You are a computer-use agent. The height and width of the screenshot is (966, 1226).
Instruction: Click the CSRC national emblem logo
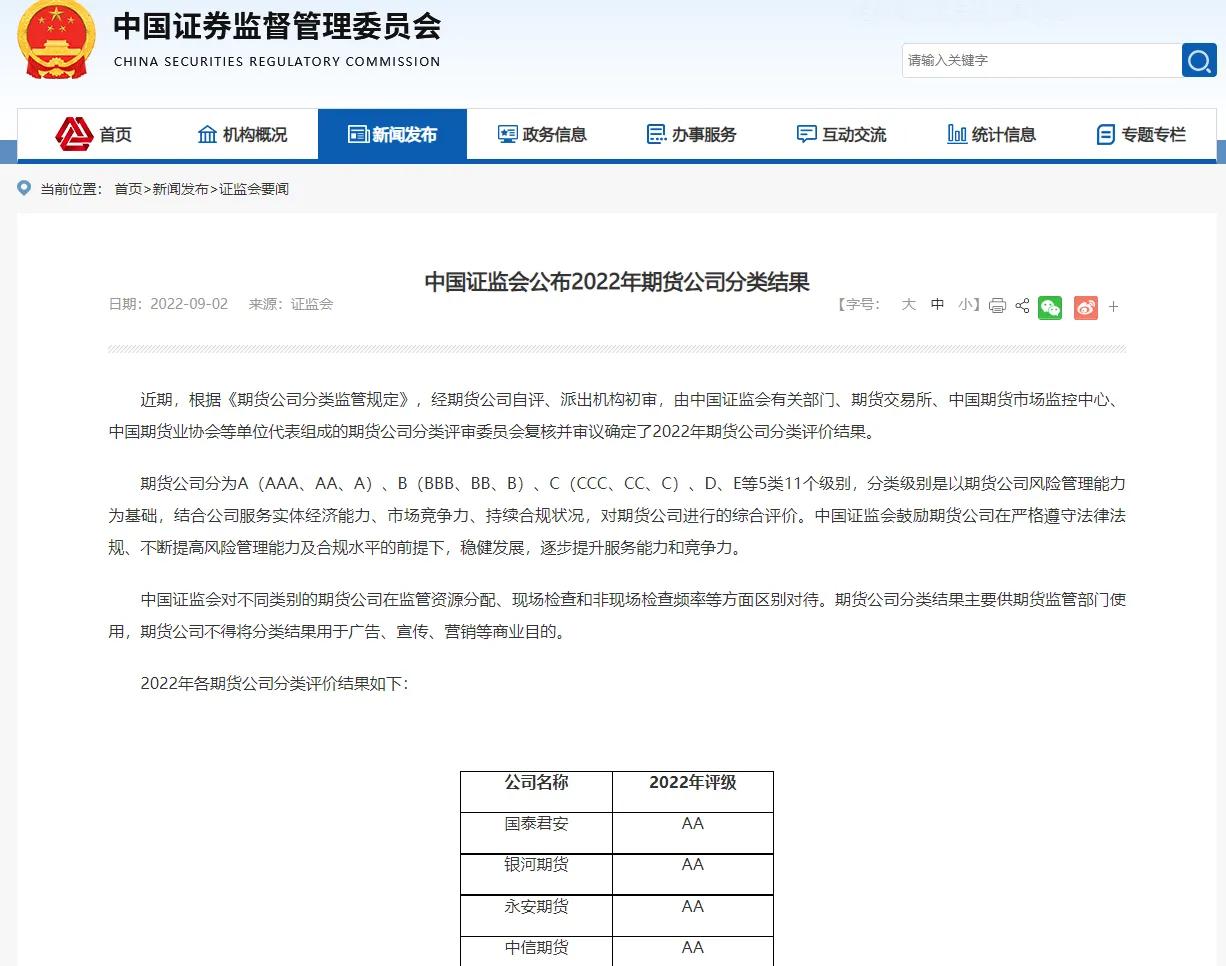(x=55, y=40)
